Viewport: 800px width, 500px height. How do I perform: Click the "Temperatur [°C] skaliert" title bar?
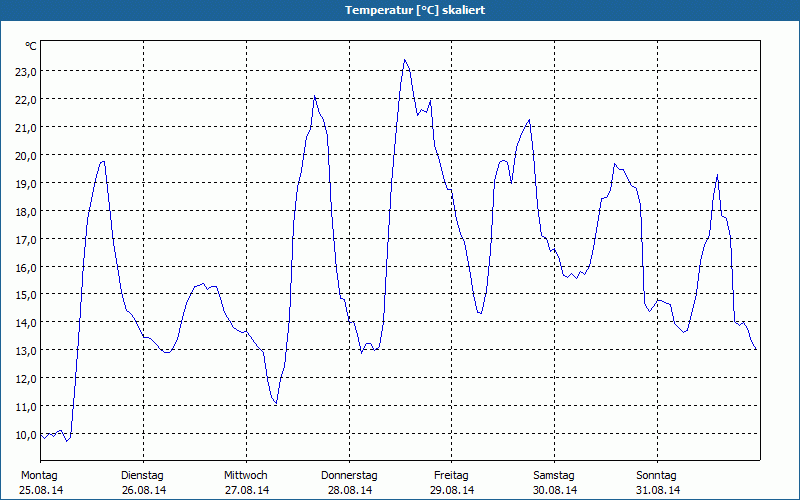click(400, 10)
